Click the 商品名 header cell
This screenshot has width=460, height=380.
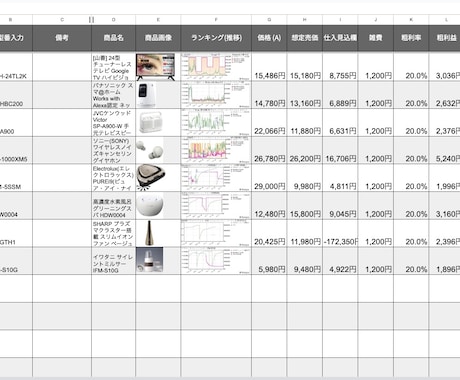point(114,38)
